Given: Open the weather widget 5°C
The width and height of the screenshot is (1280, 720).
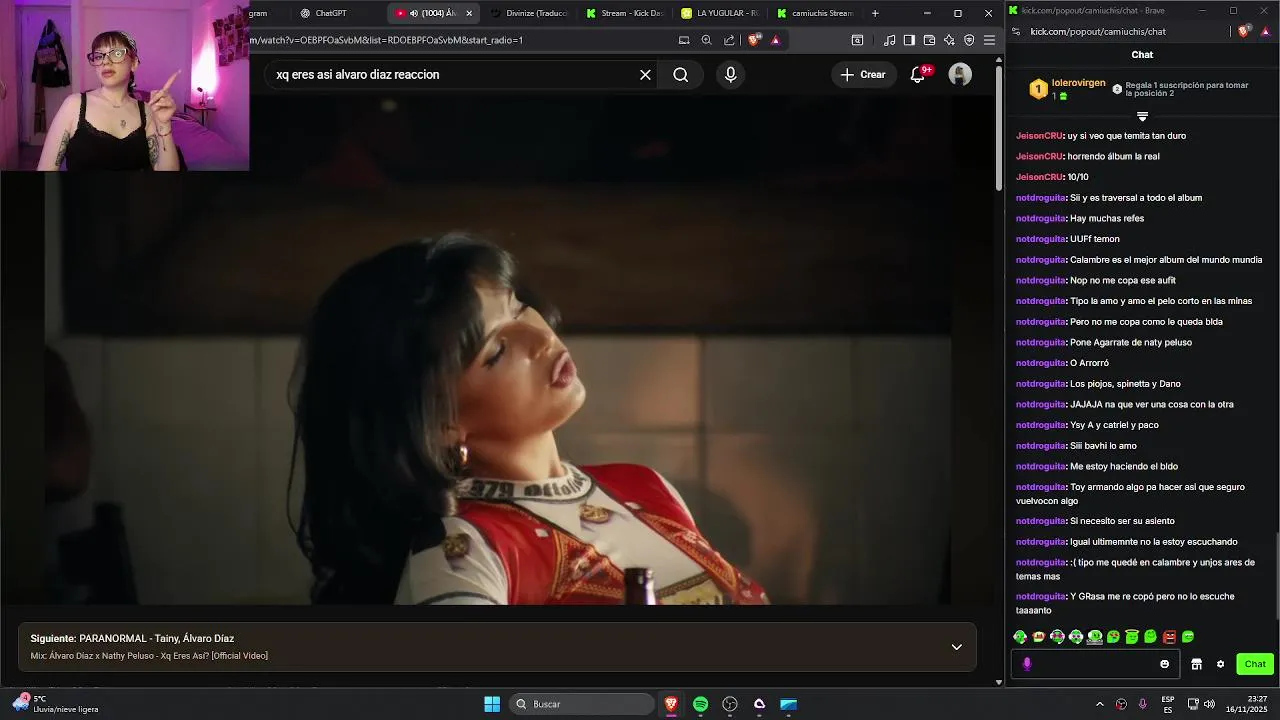Looking at the screenshot, I should (56, 704).
